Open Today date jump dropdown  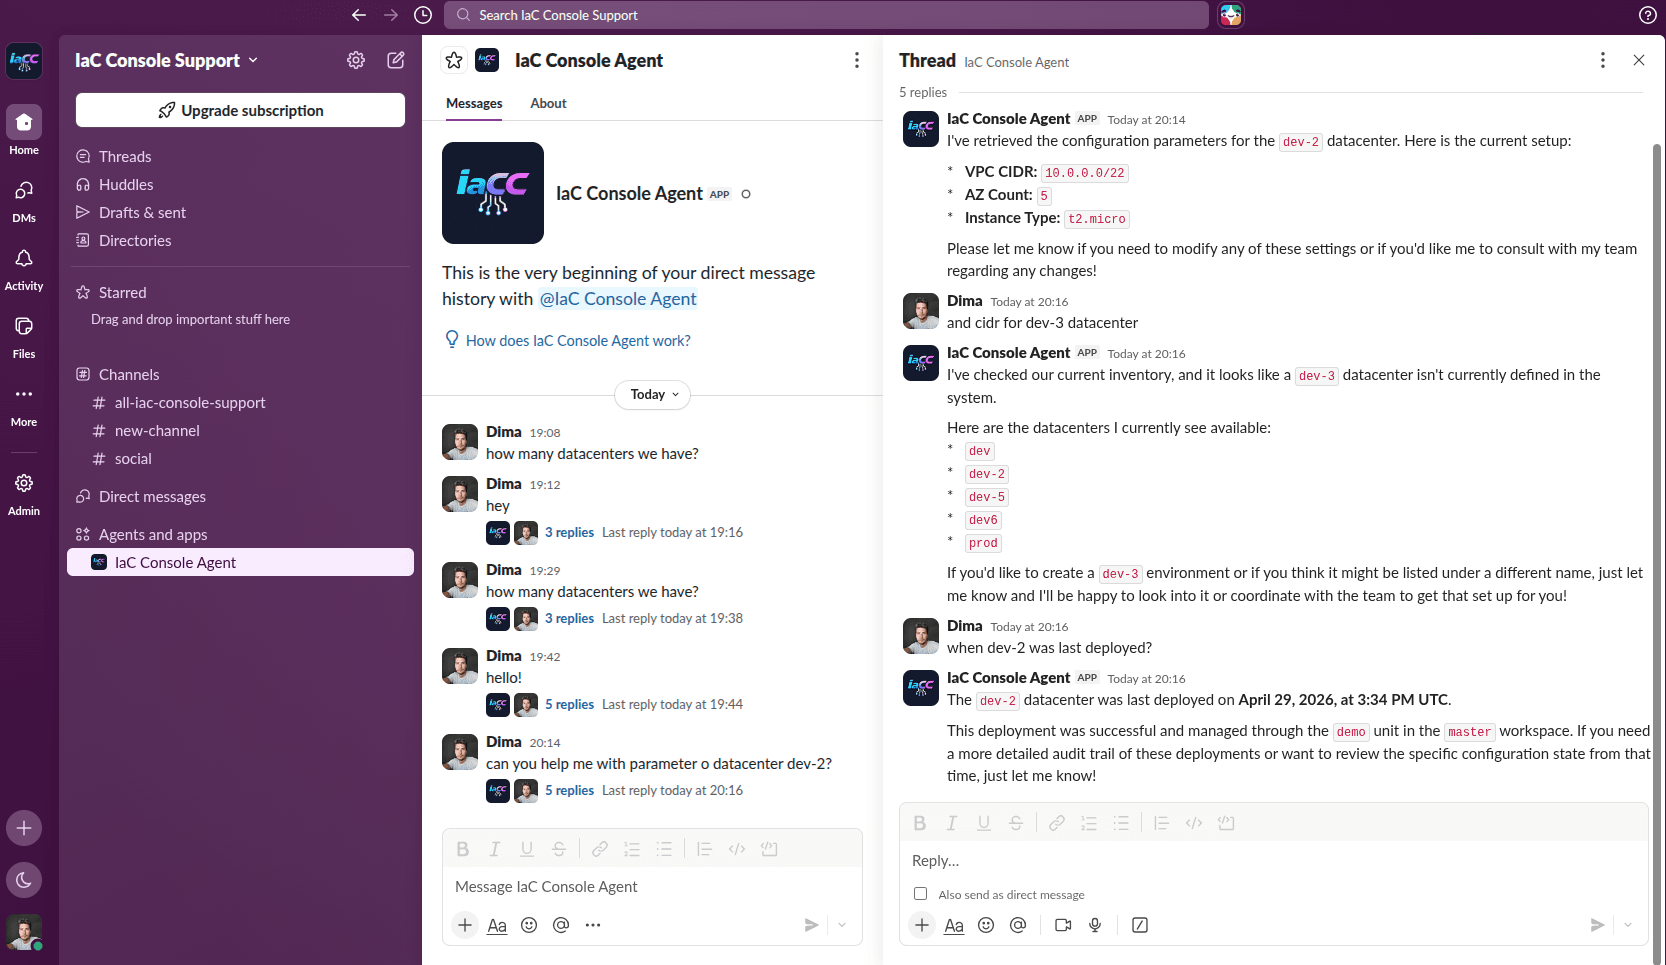(652, 395)
